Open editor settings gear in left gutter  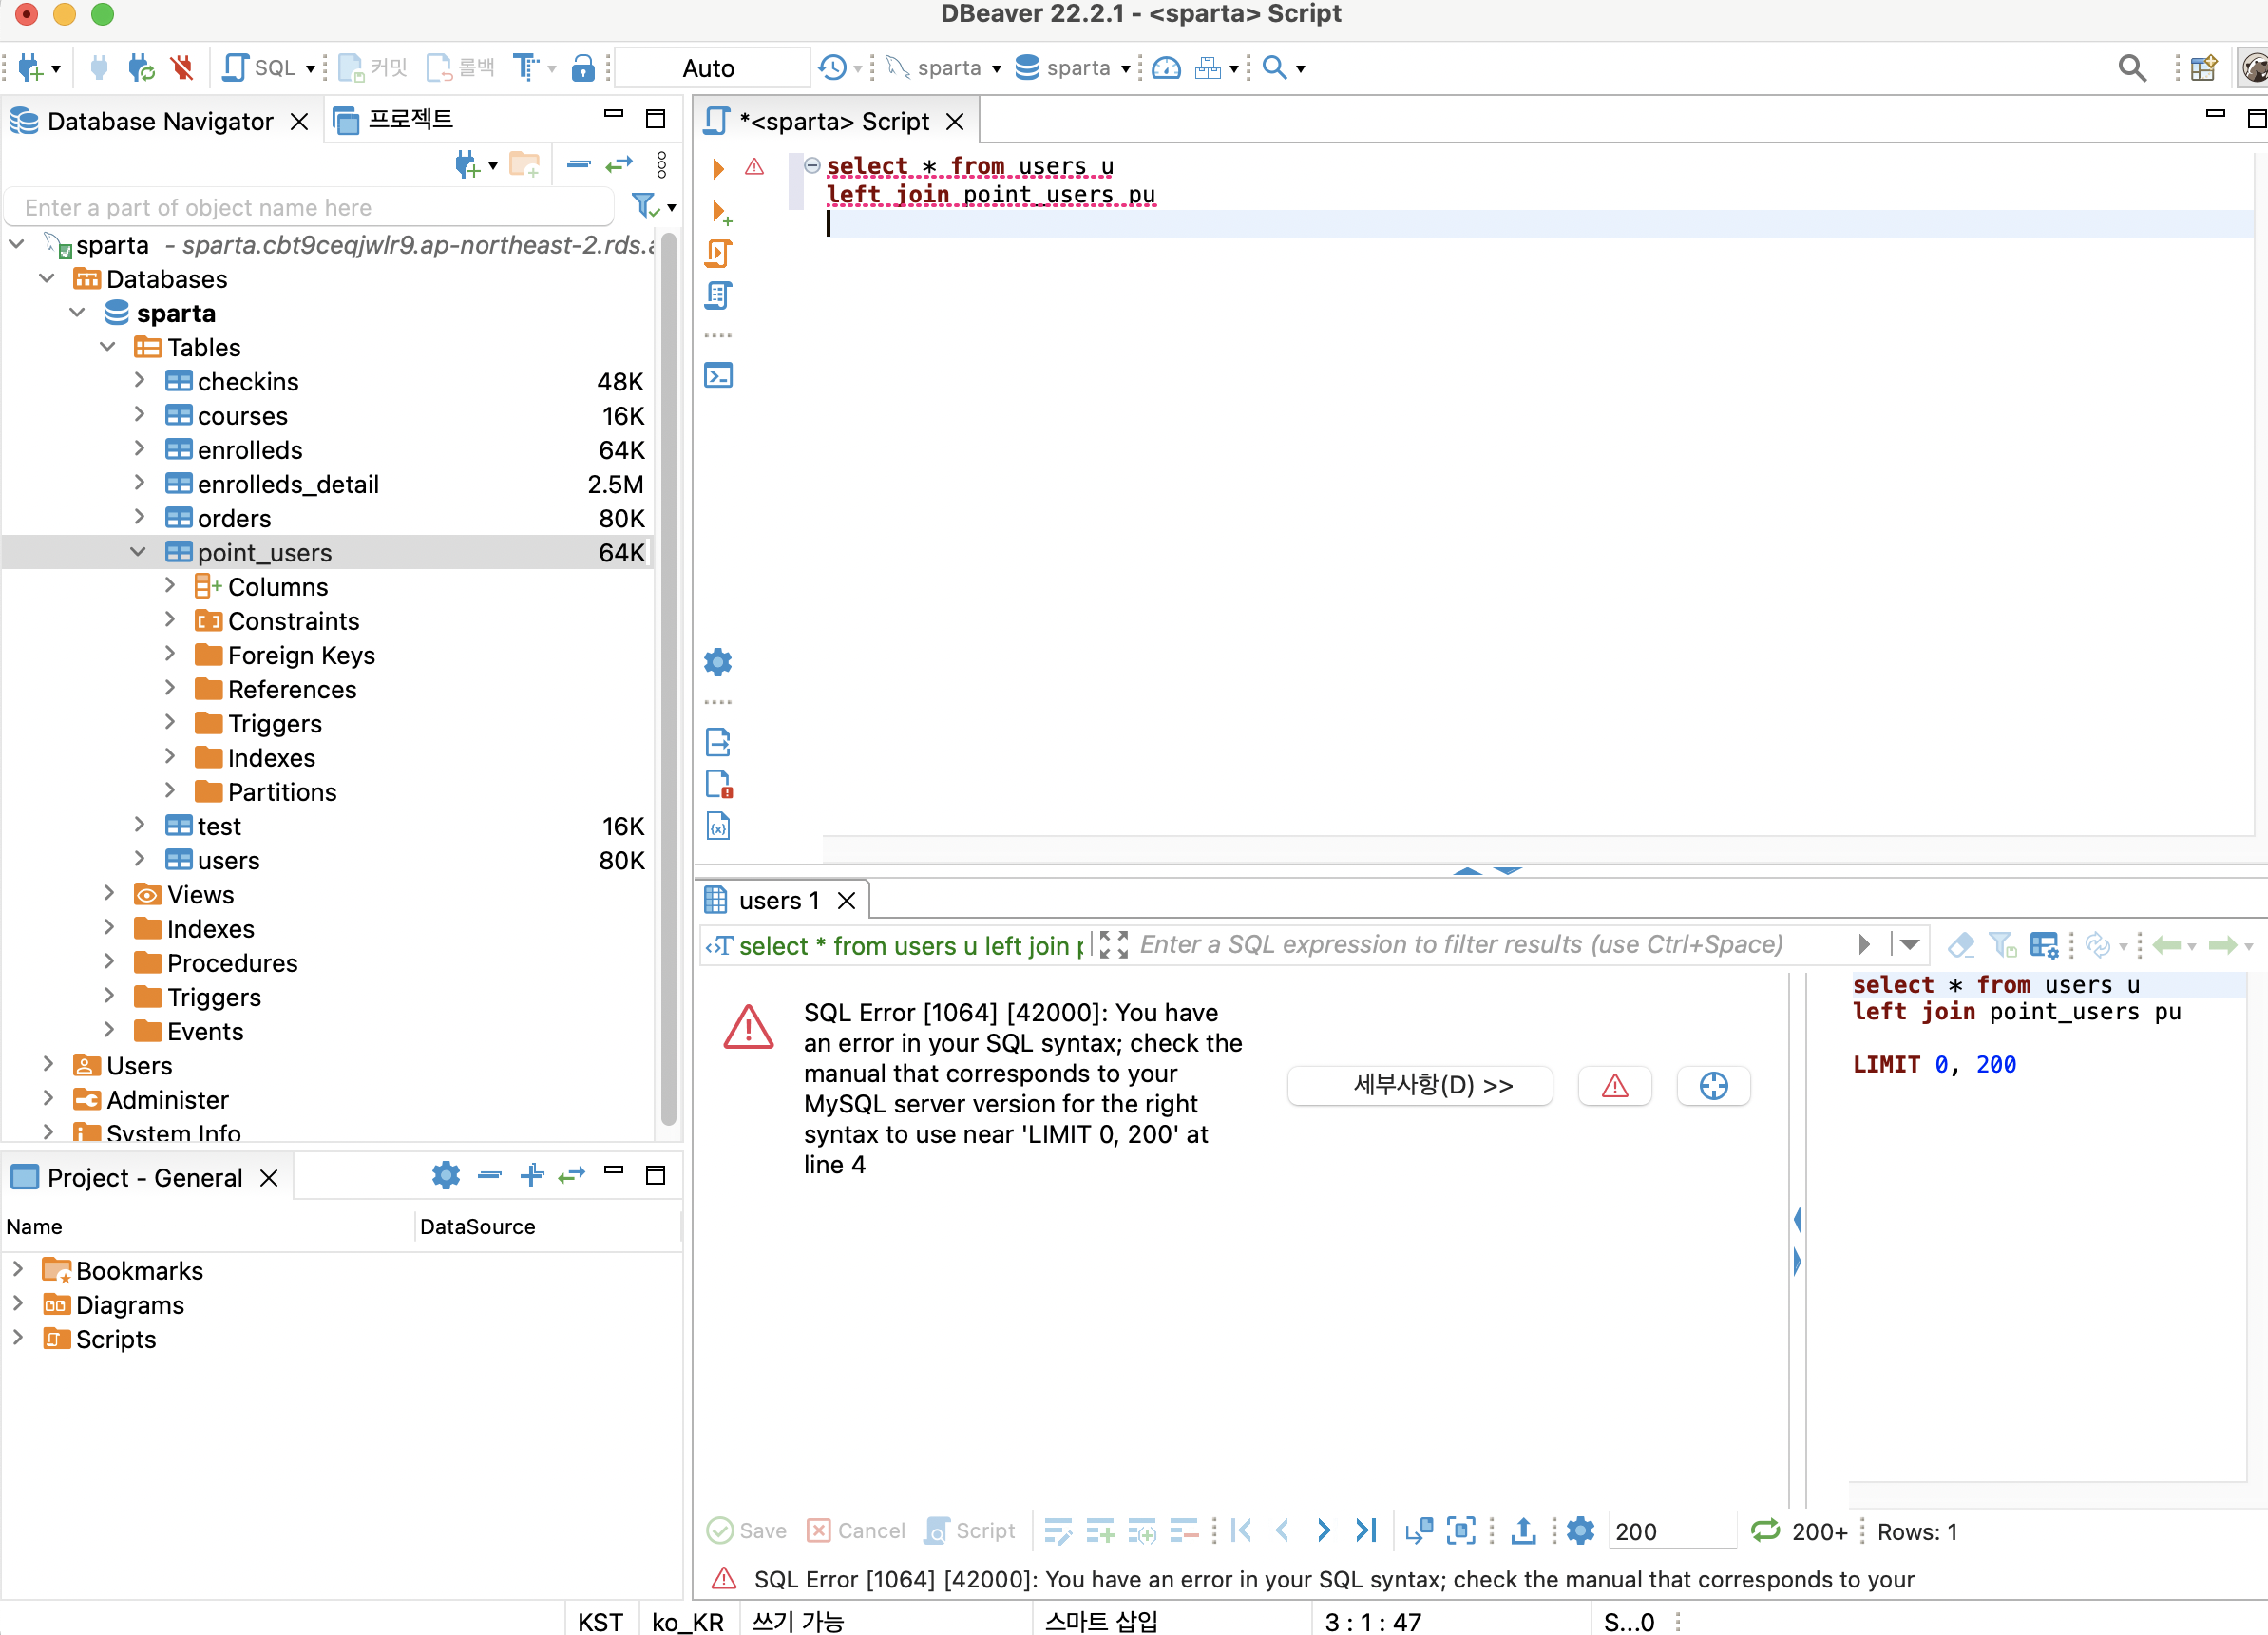pyautogui.click(x=718, y=662)
